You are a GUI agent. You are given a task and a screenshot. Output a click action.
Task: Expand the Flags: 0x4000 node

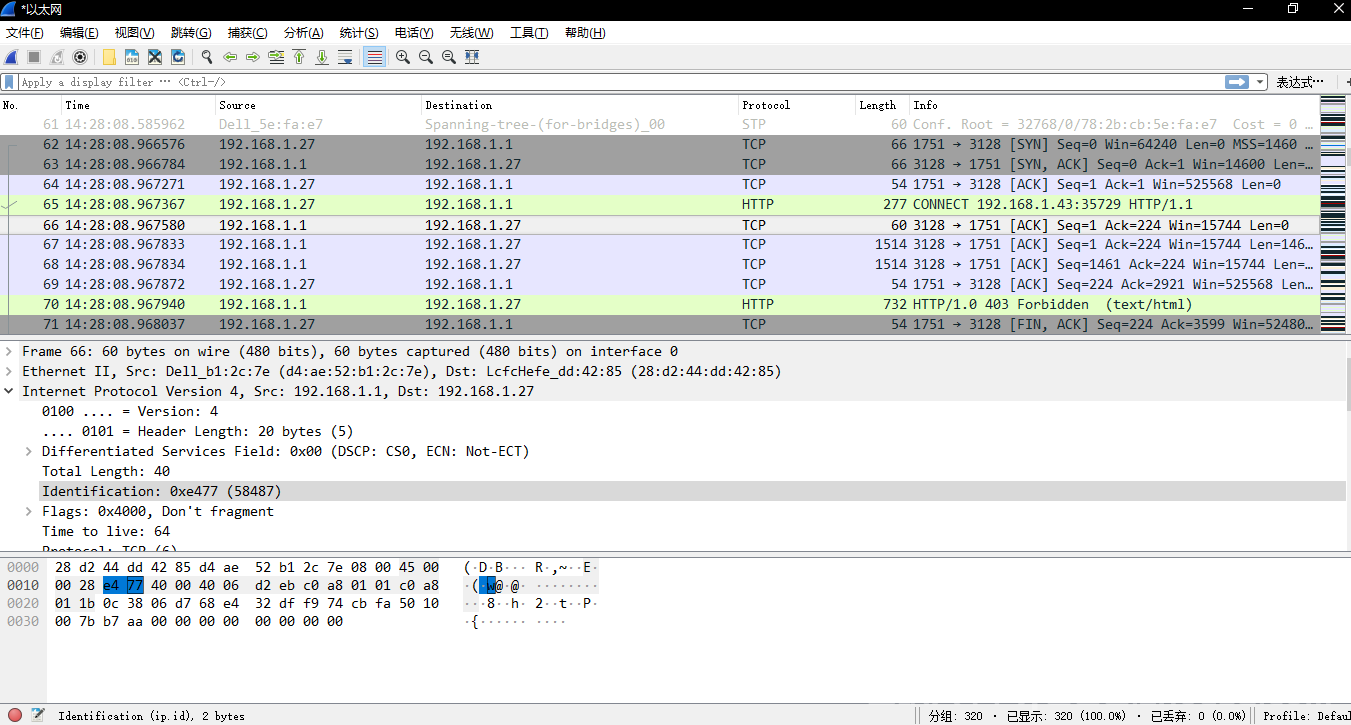pos(29,511)
